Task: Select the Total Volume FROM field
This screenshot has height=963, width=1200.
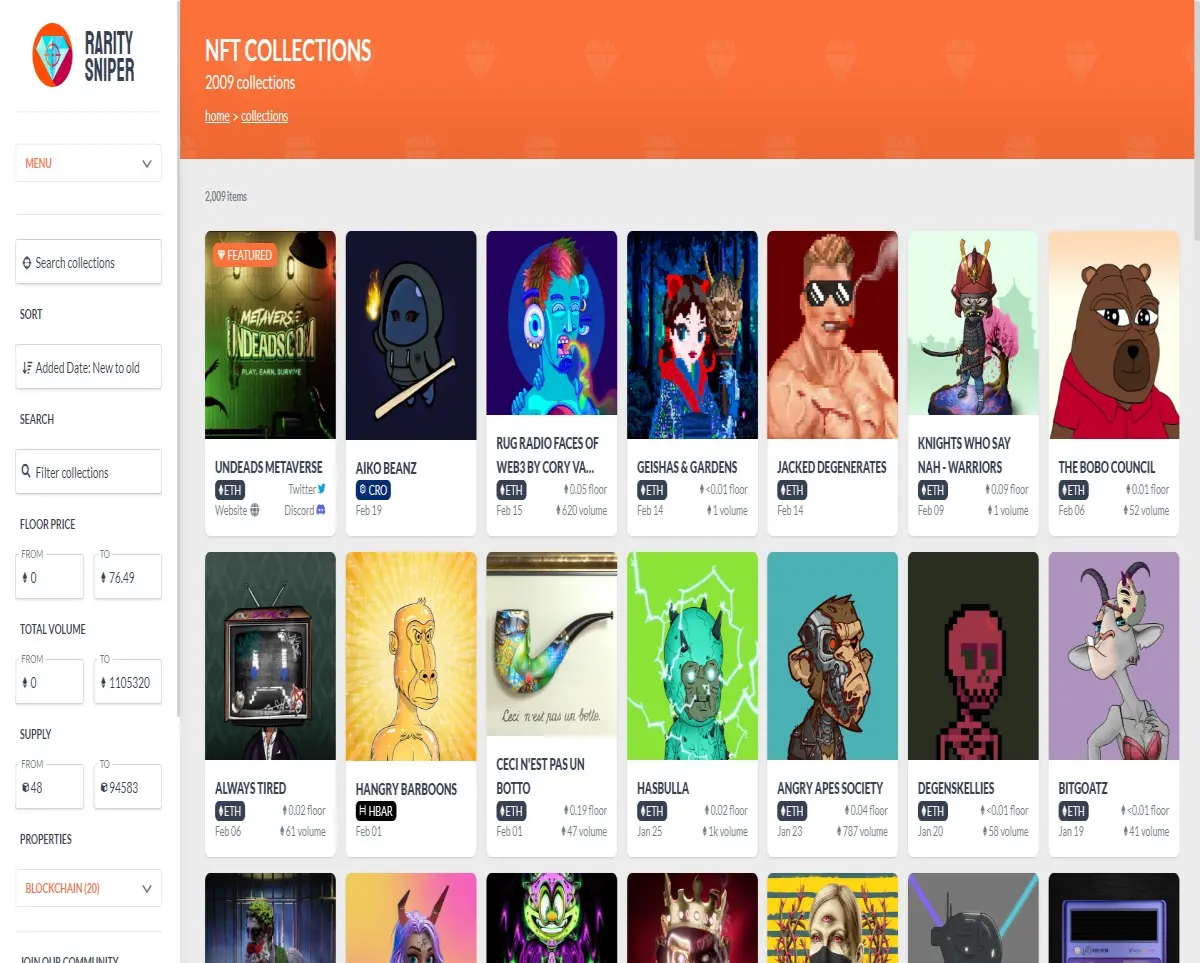Action: coord(49,680)
